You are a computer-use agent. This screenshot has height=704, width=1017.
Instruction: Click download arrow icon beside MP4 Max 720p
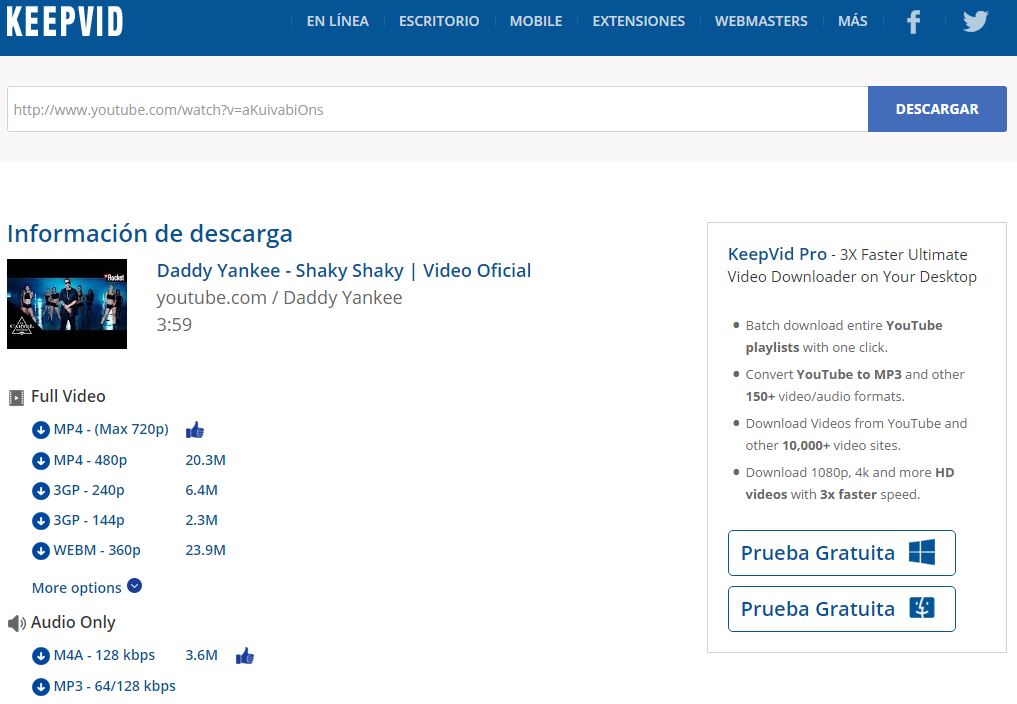pyautogui.click(x=41, y=430)
